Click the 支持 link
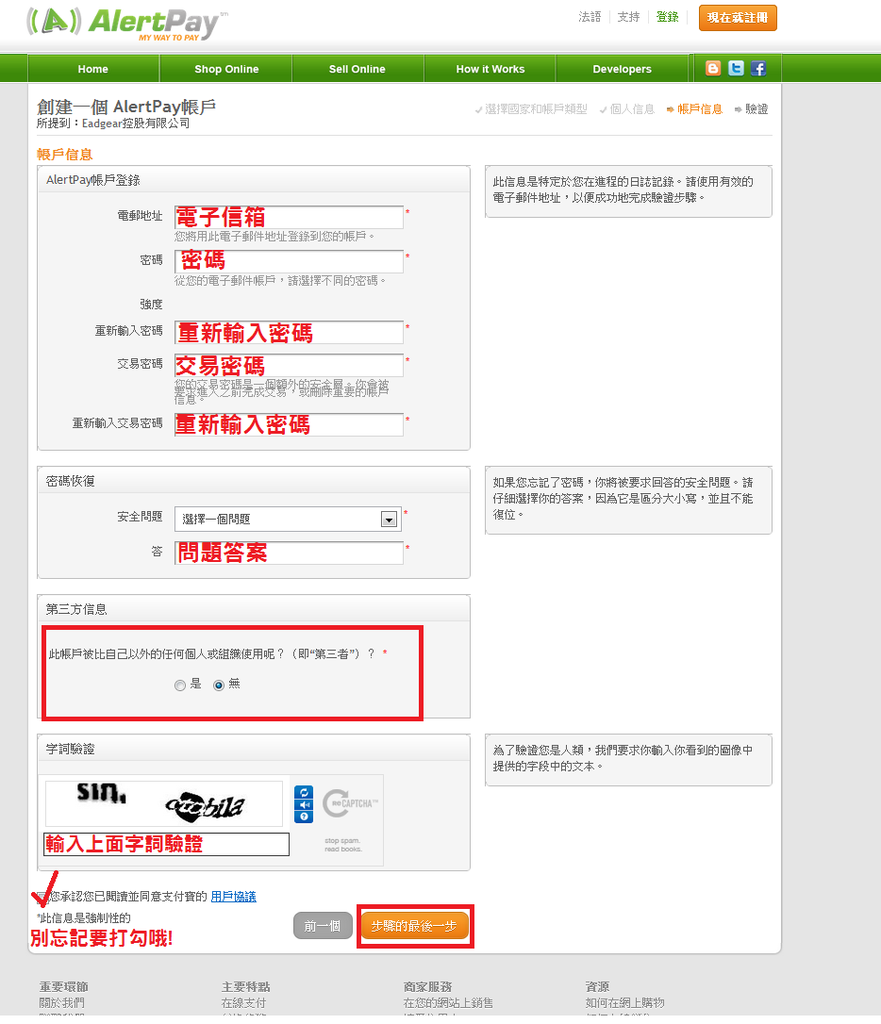The height and width of the screenshot is (1024, 881). tap(628, 17)
